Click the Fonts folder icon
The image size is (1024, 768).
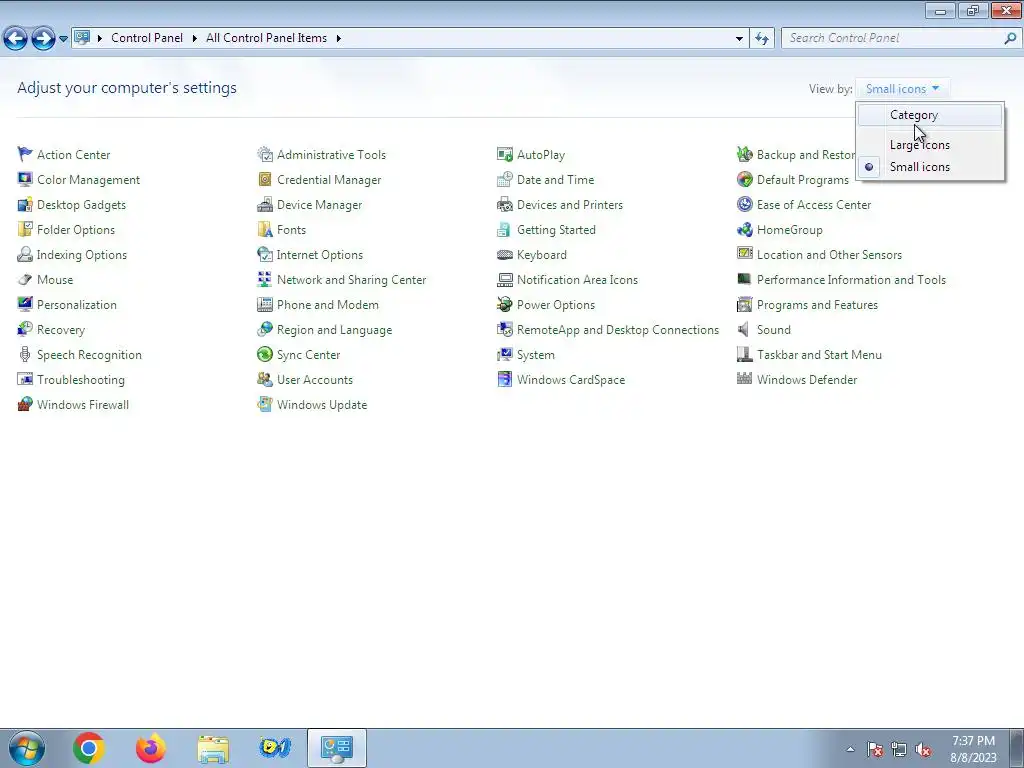pyautogui.click(x=264, y=229)
